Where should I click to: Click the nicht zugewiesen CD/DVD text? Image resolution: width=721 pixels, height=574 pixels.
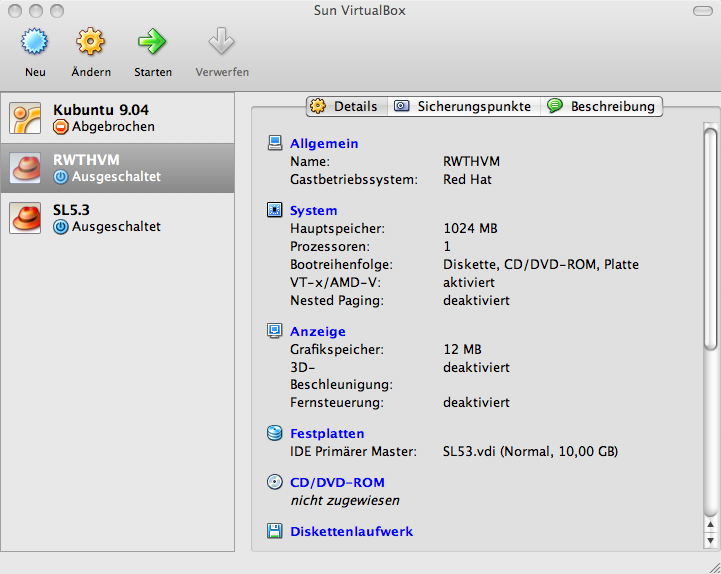pyautogui.click(x=345, y=500)
